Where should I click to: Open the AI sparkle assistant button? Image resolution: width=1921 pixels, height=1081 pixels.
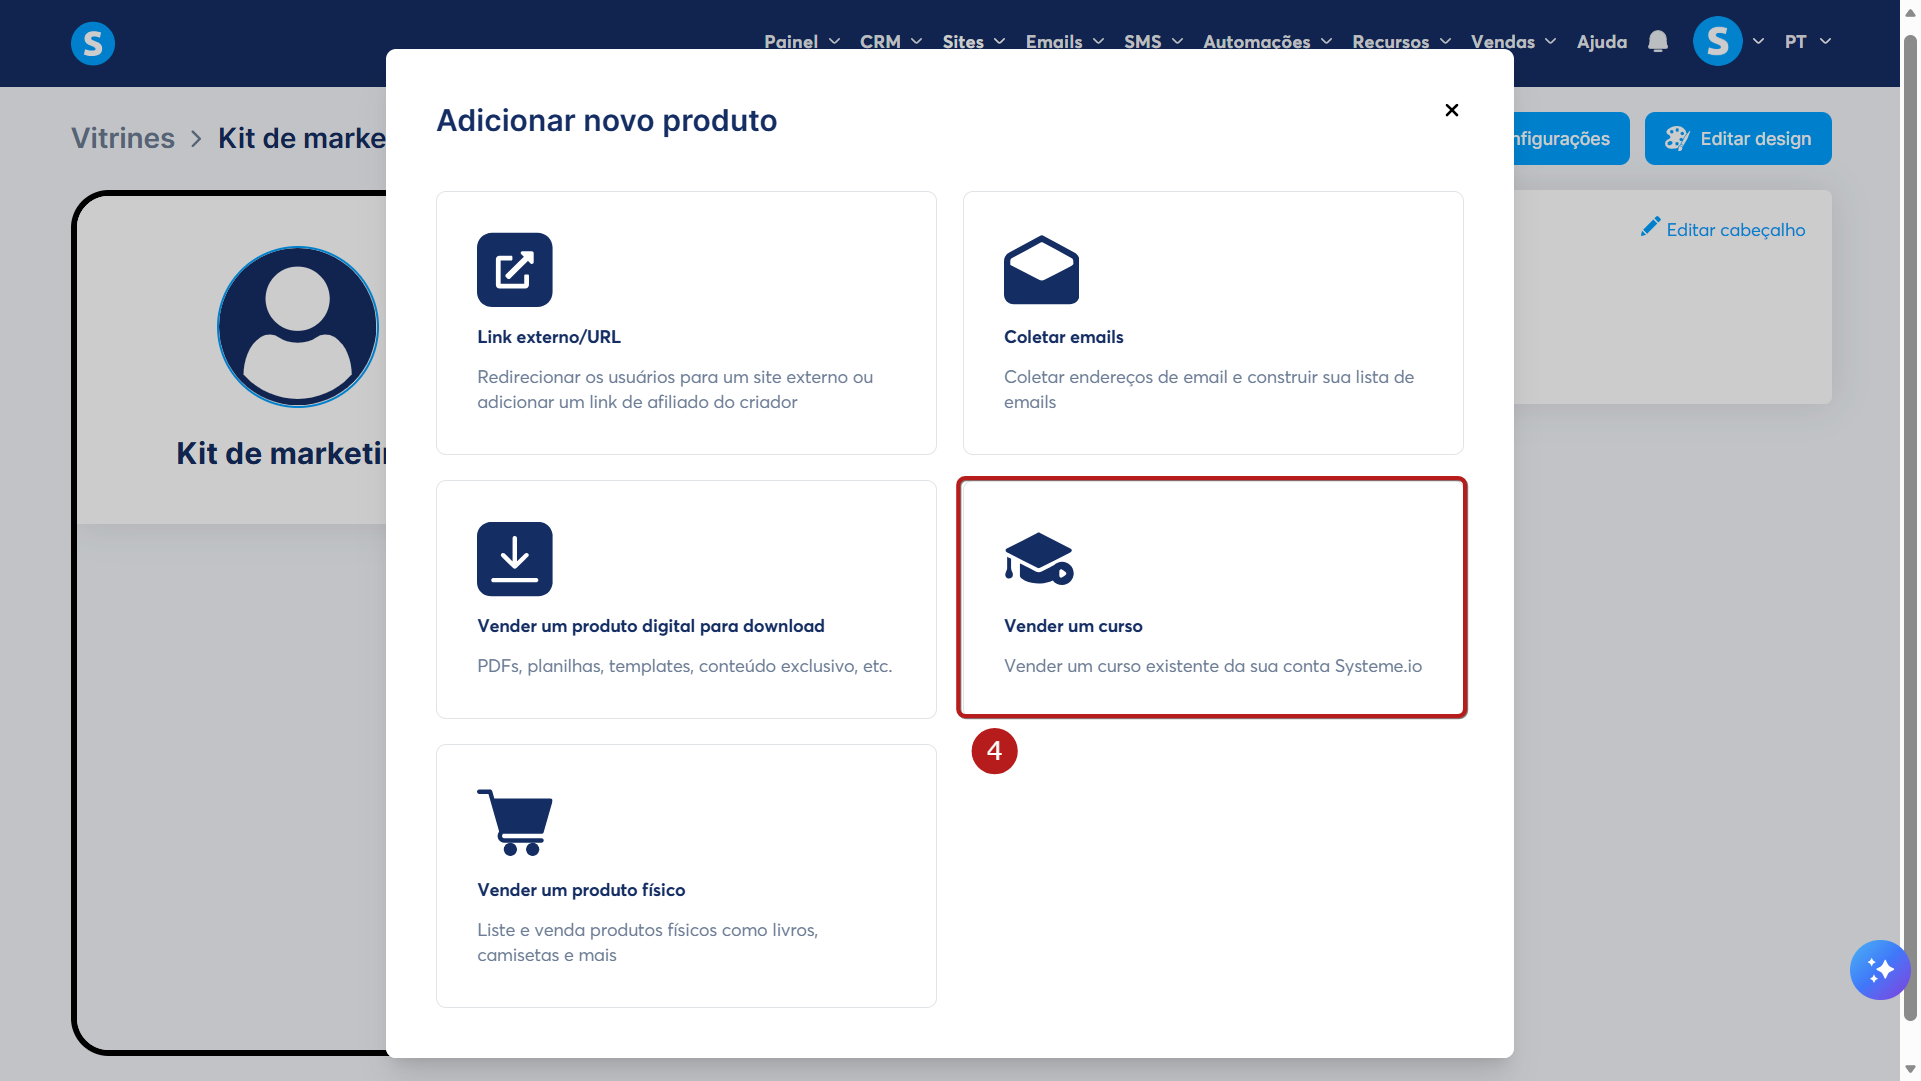(x=1879, y=970)
